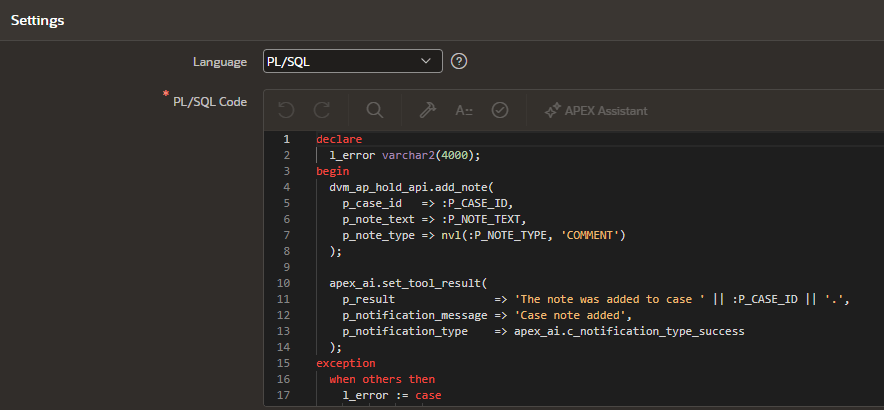Image resolution: width=884 pixels, height=410 pixels.
Task: Click the Settings section heading
Action: pos(38,21)
